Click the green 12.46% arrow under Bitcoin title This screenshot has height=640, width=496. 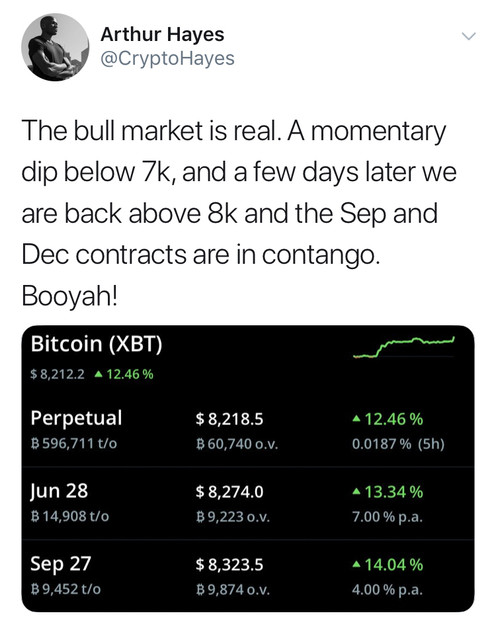(98, 374)
